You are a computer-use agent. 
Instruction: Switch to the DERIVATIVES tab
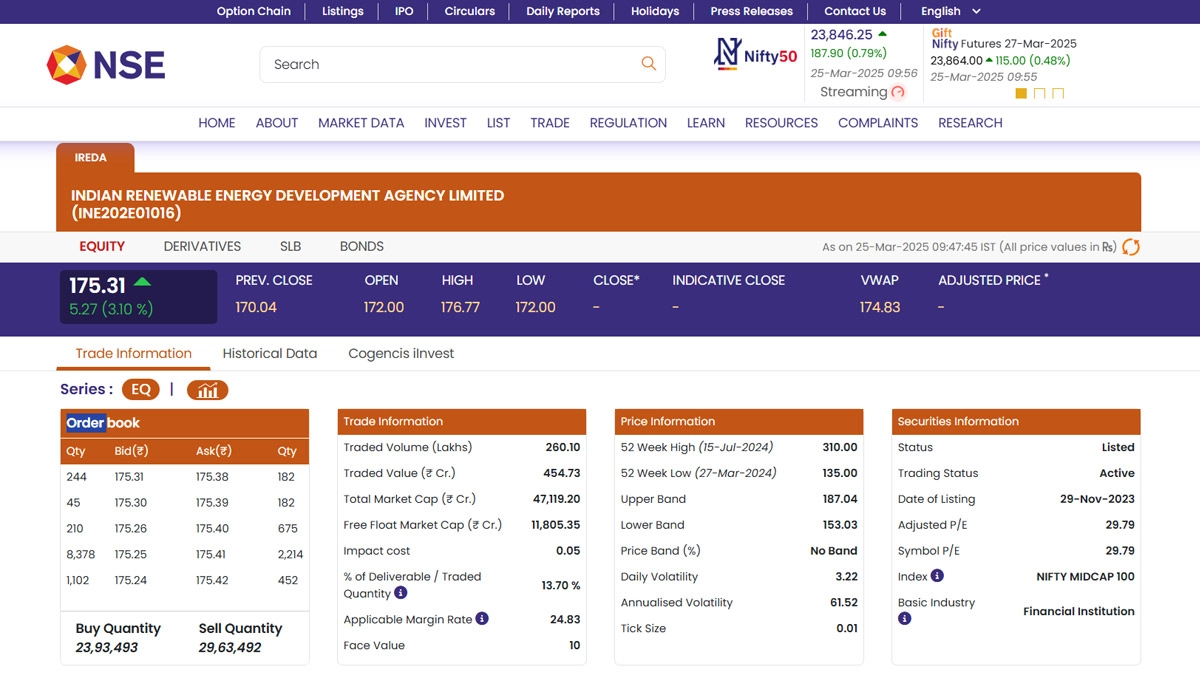click(x=202, y=246)
